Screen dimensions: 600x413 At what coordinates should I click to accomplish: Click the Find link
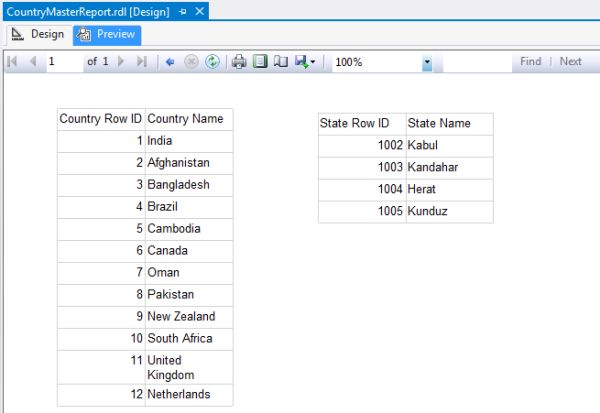530,61
